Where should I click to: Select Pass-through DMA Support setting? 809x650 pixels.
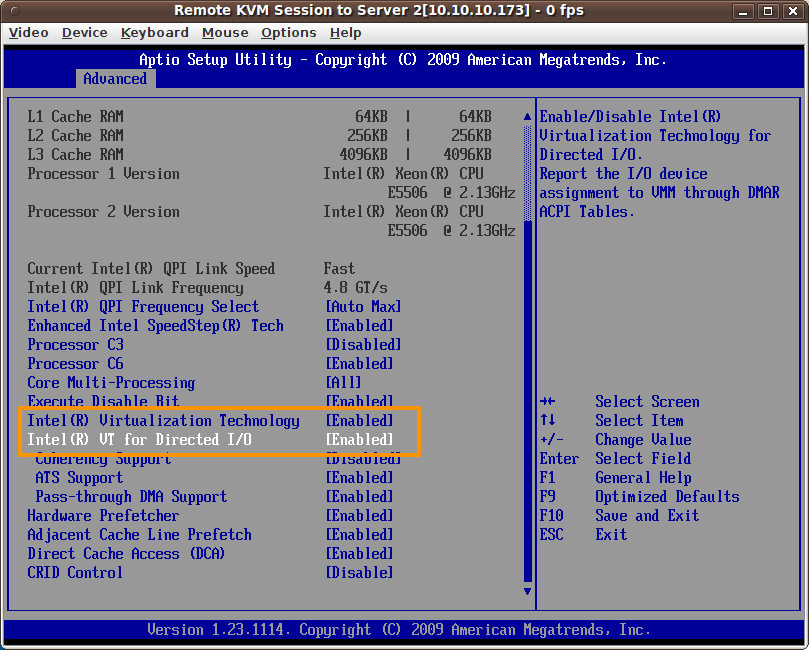pyautogui.click(x=131, y=497)
